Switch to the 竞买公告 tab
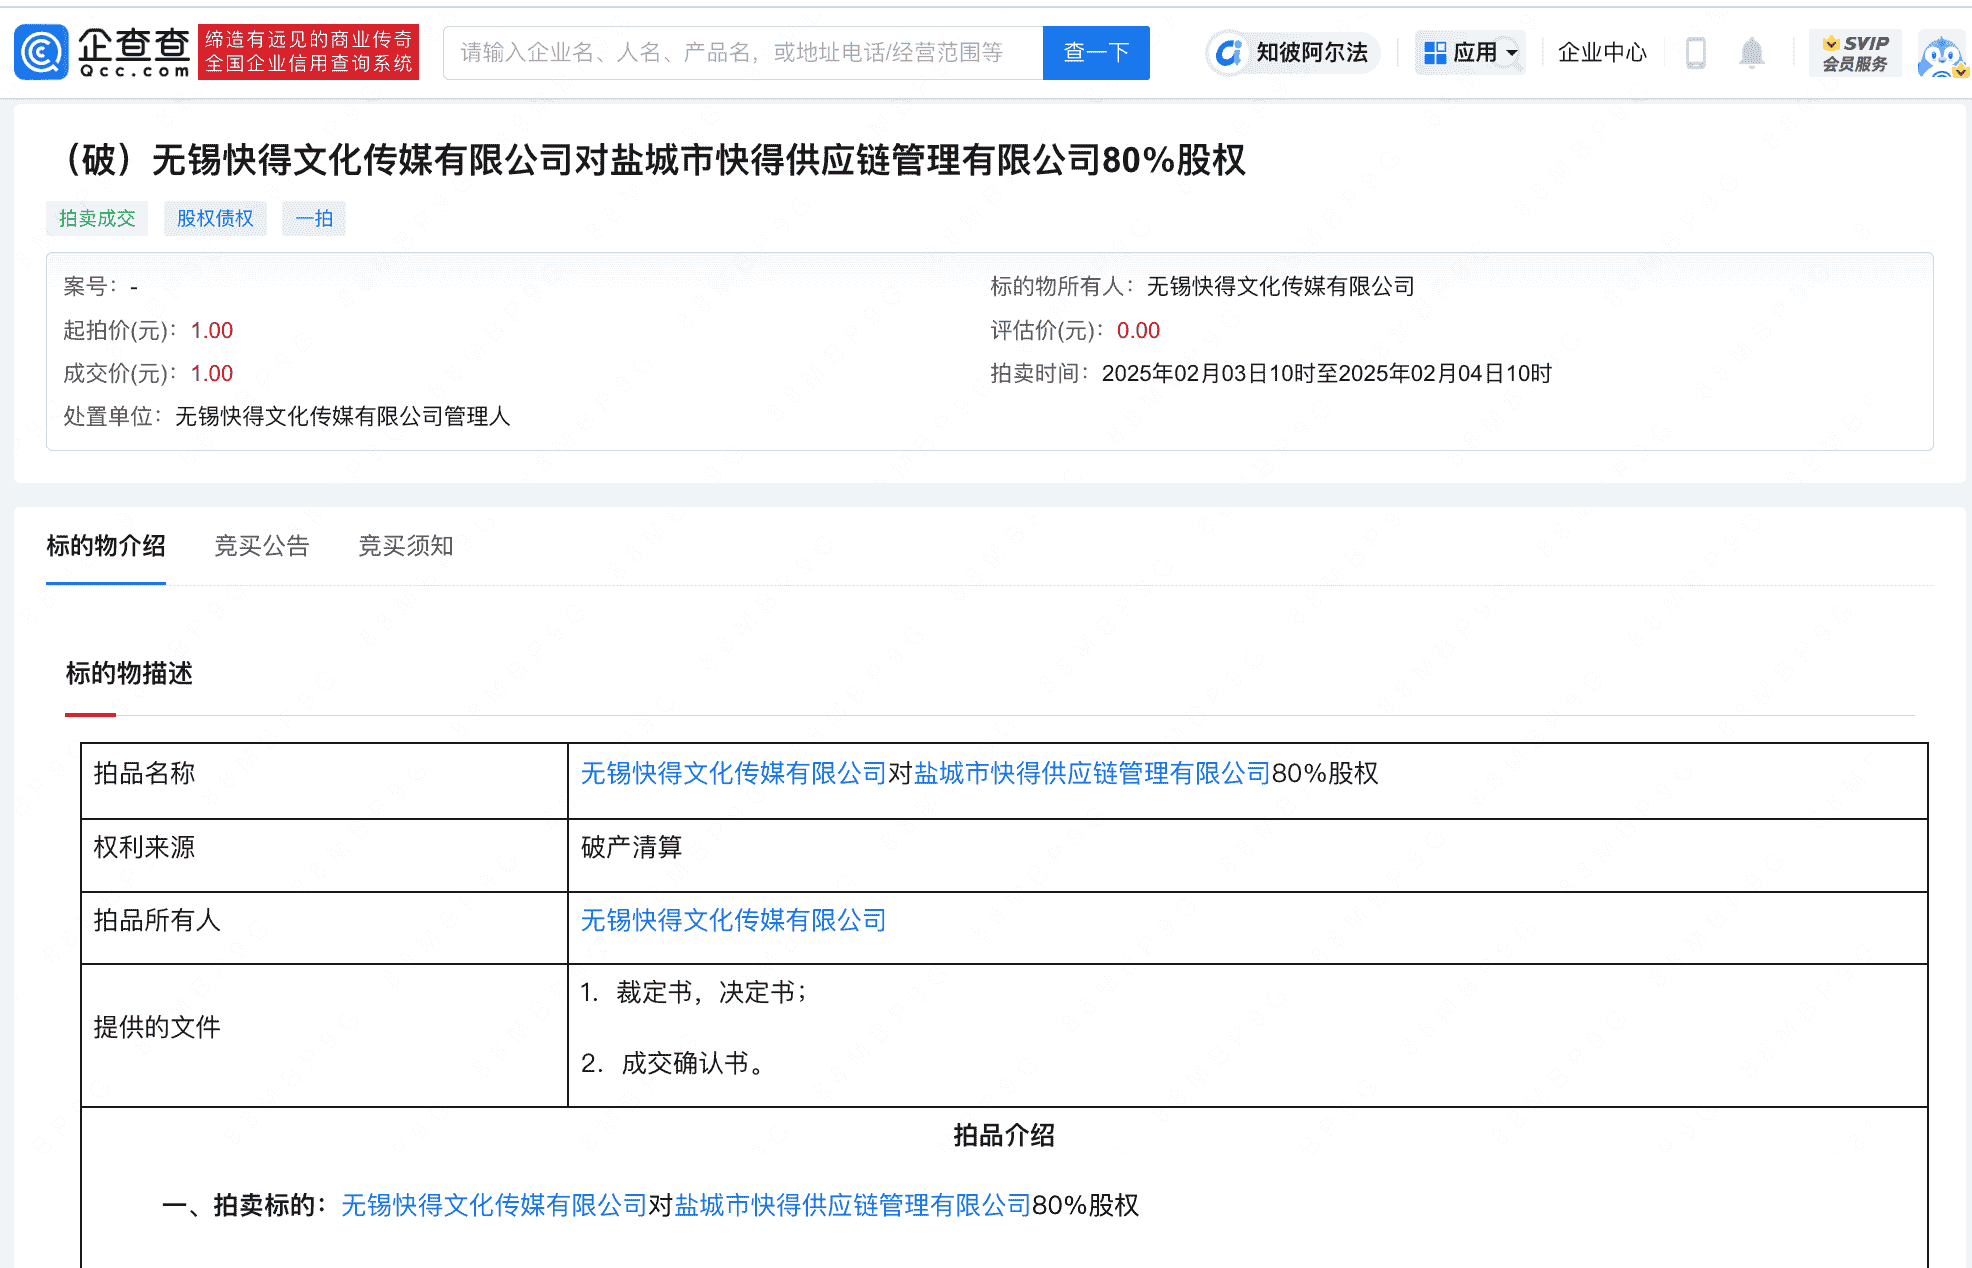The width and height of the screenshot is (1972, 1268). click(262, 546)
